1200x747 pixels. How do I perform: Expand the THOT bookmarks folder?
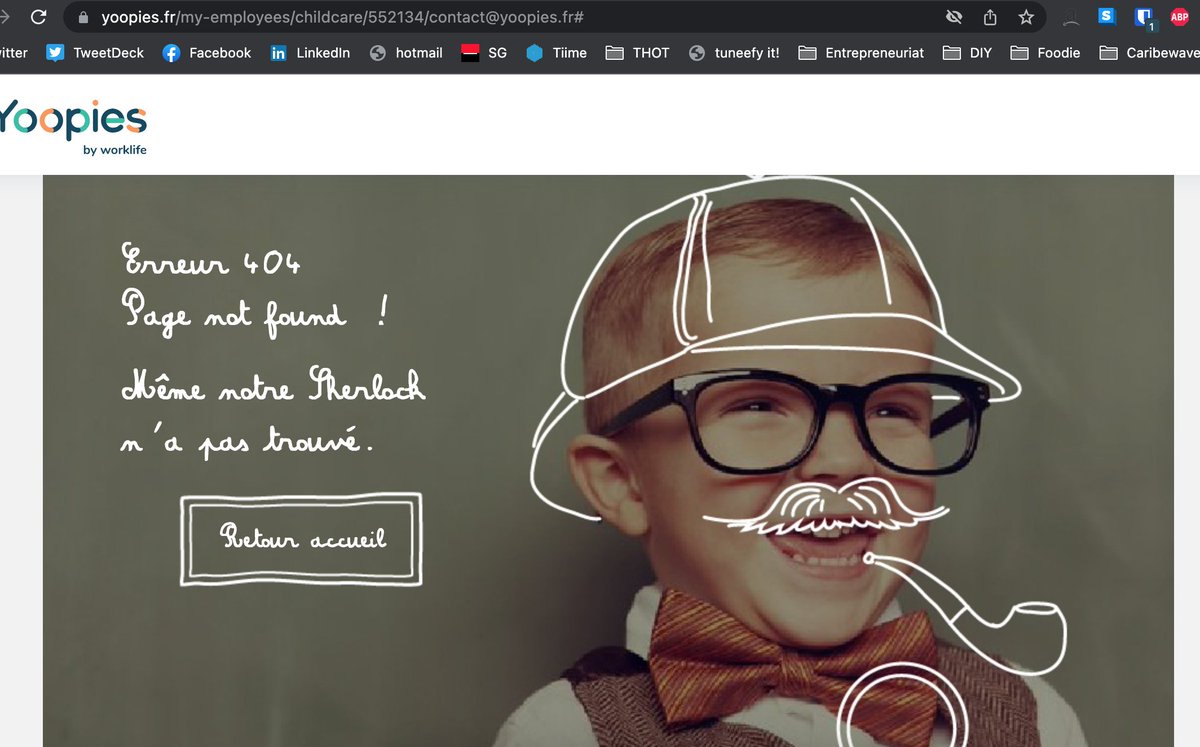click(638, 53)
